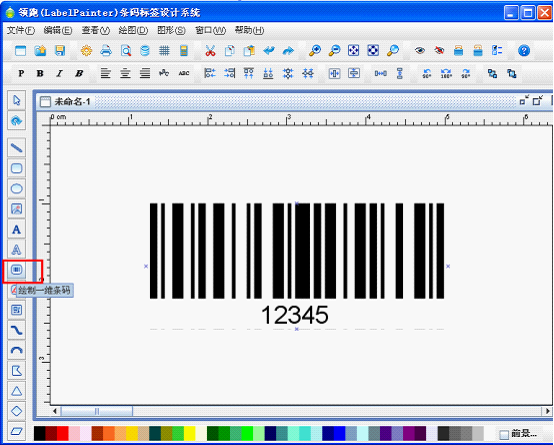Select the outlined text A tool
The height and width of the screenshot is (445, 554).
(x=17, y=250)
